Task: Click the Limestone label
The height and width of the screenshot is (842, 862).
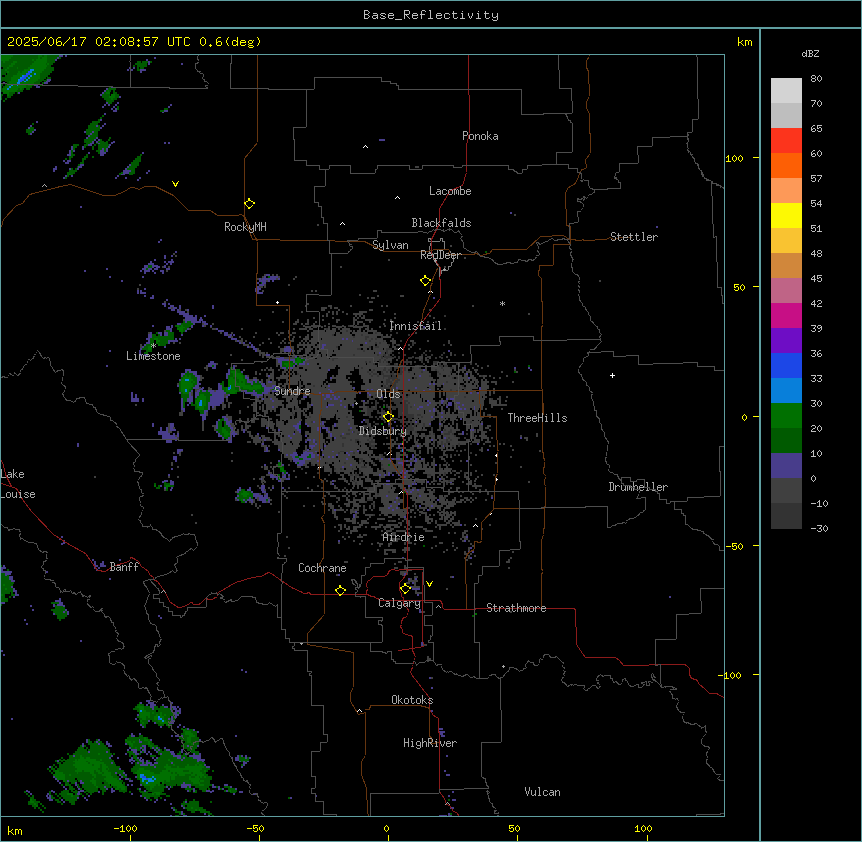Action: click(153, 356)
